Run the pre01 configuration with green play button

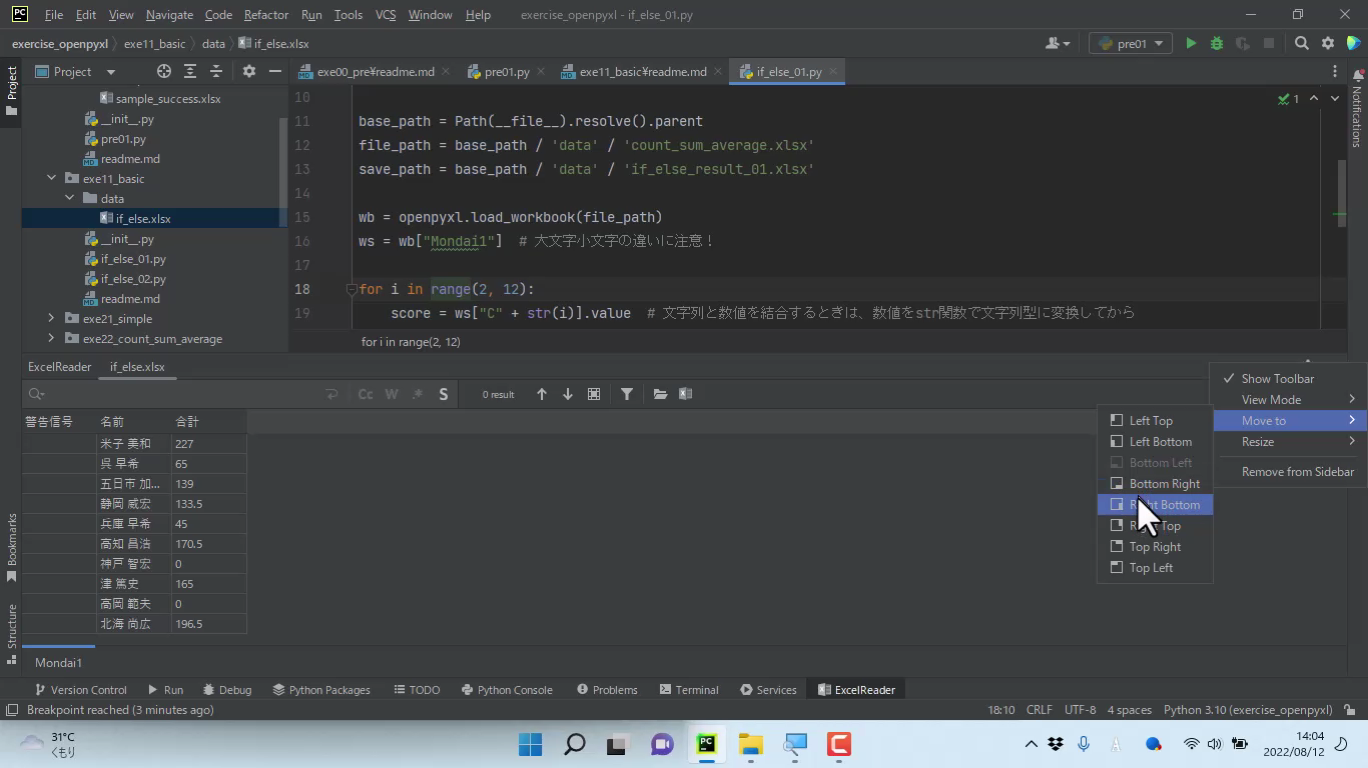1190,44
